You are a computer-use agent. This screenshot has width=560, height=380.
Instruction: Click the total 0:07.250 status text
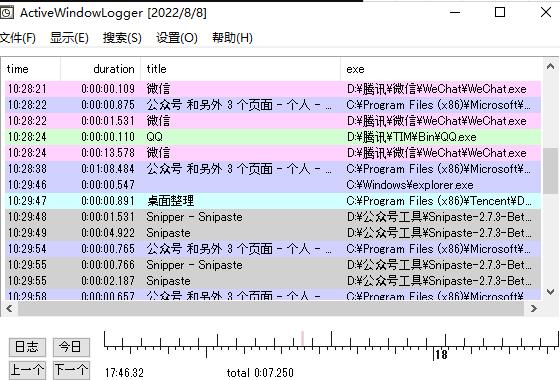[x=260, y=373]
